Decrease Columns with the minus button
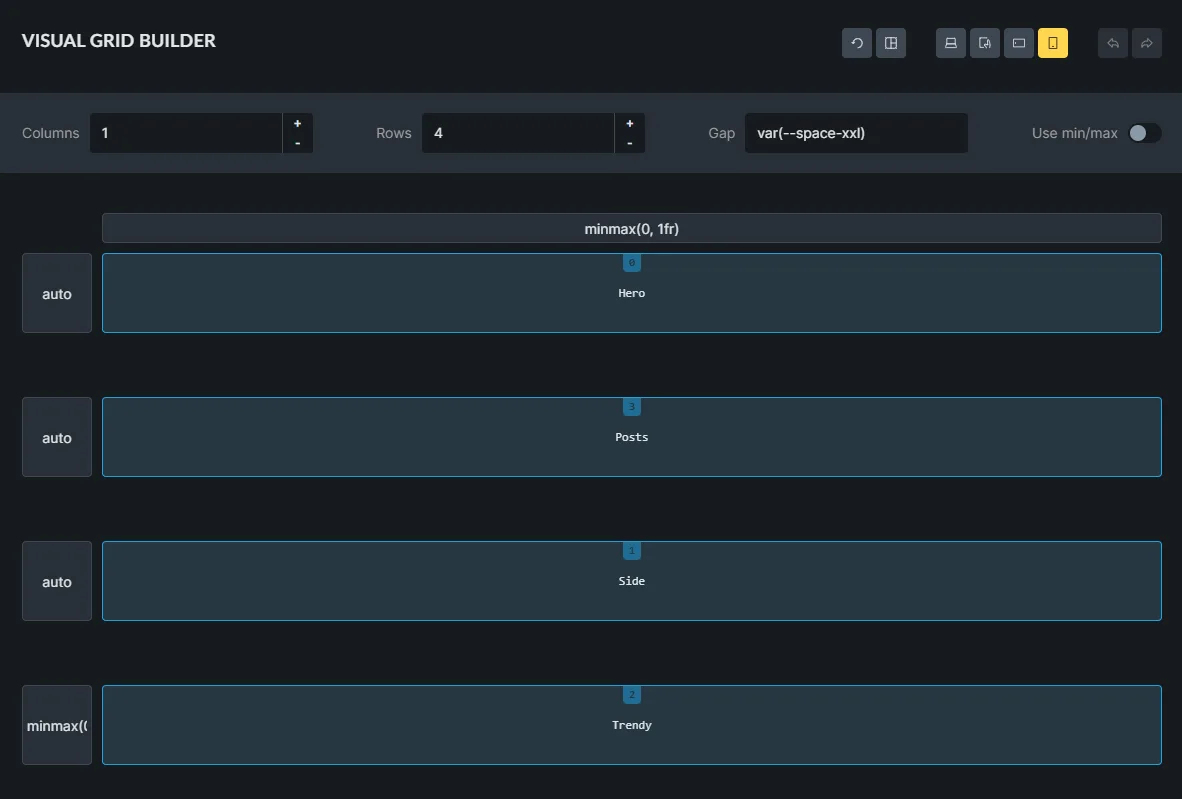1182x799 pixels. 298,142
